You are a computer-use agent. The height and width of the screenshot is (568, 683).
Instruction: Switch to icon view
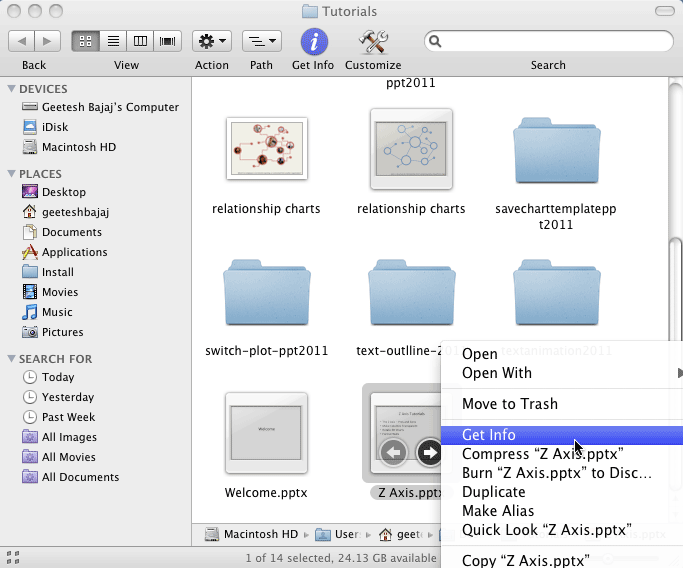coord(85,41)
